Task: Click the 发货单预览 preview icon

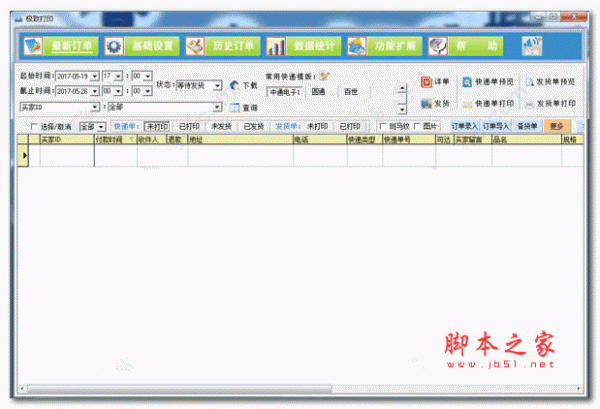Action: [x=529, y=82]
